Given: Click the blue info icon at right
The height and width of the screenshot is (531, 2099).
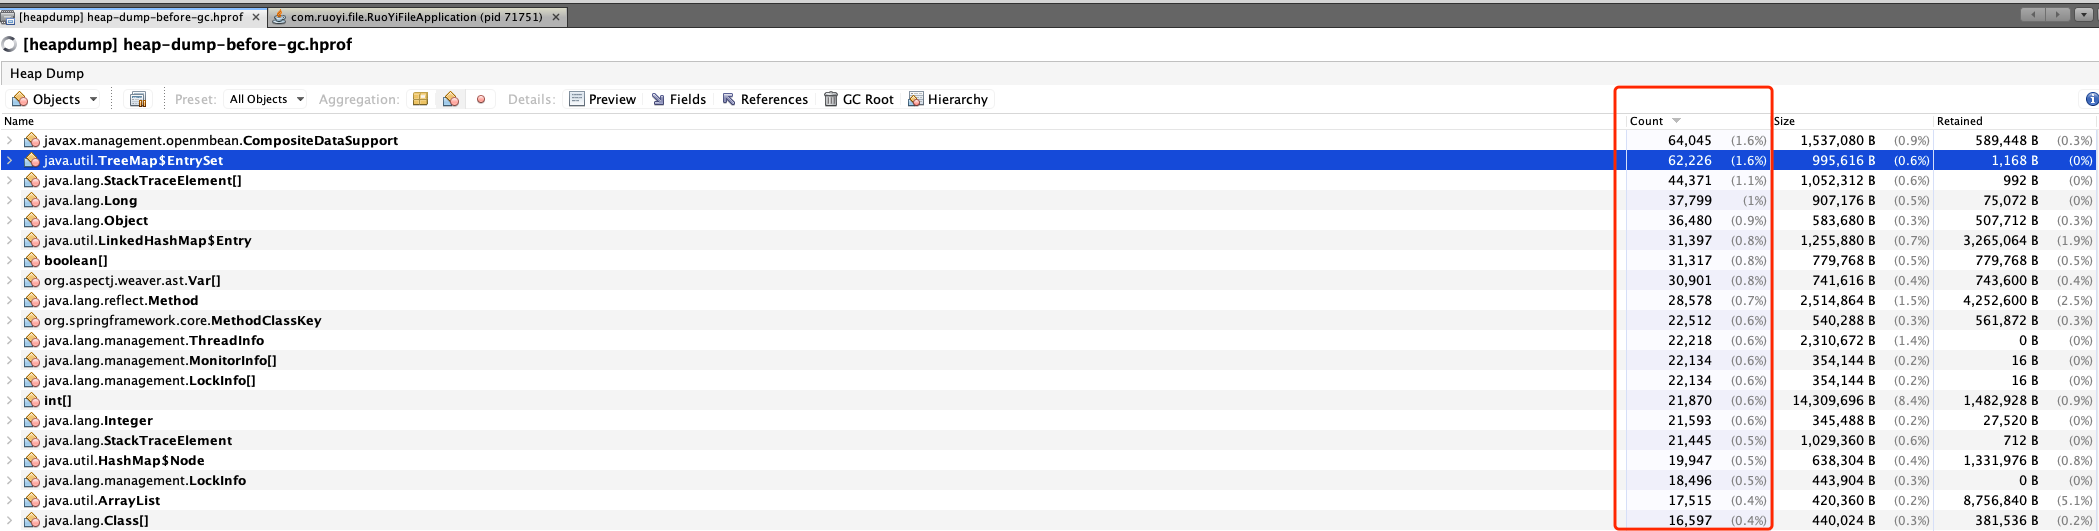Looking at the screenshot, I should [x=2091, y=99].
